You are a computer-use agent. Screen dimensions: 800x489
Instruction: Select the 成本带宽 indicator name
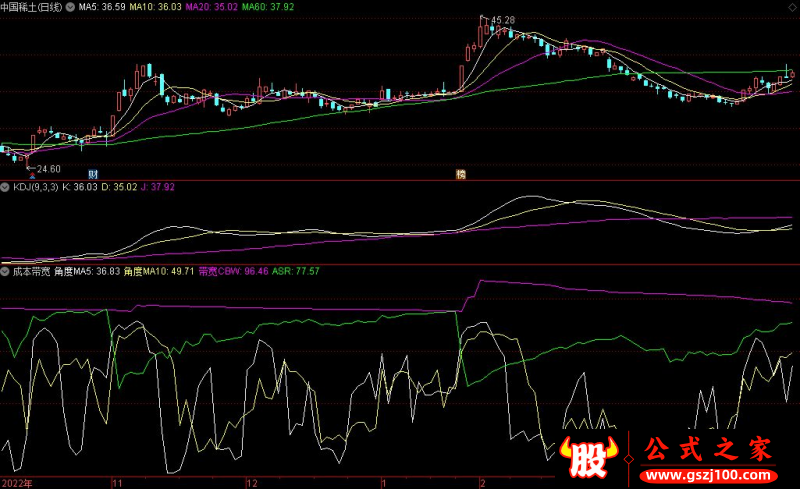[x=30, y=270]
